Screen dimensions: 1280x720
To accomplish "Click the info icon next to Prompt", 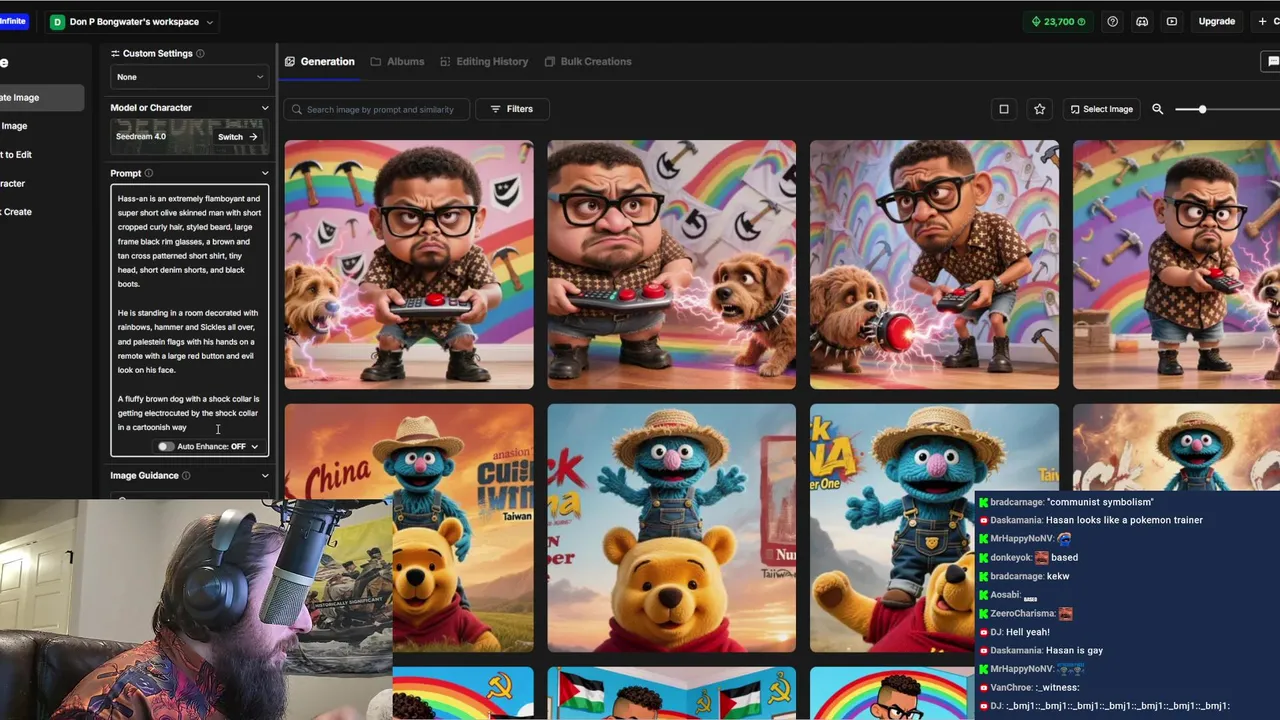I will point(149,173).
